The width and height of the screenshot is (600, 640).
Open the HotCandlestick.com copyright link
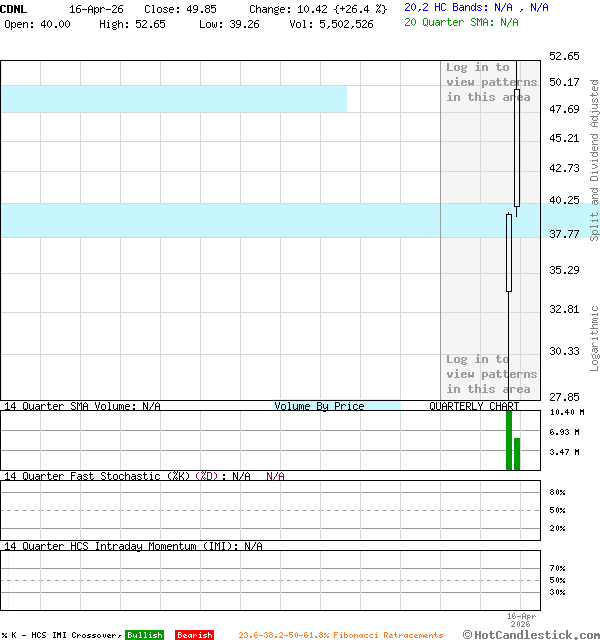click(x=531, y=634)
